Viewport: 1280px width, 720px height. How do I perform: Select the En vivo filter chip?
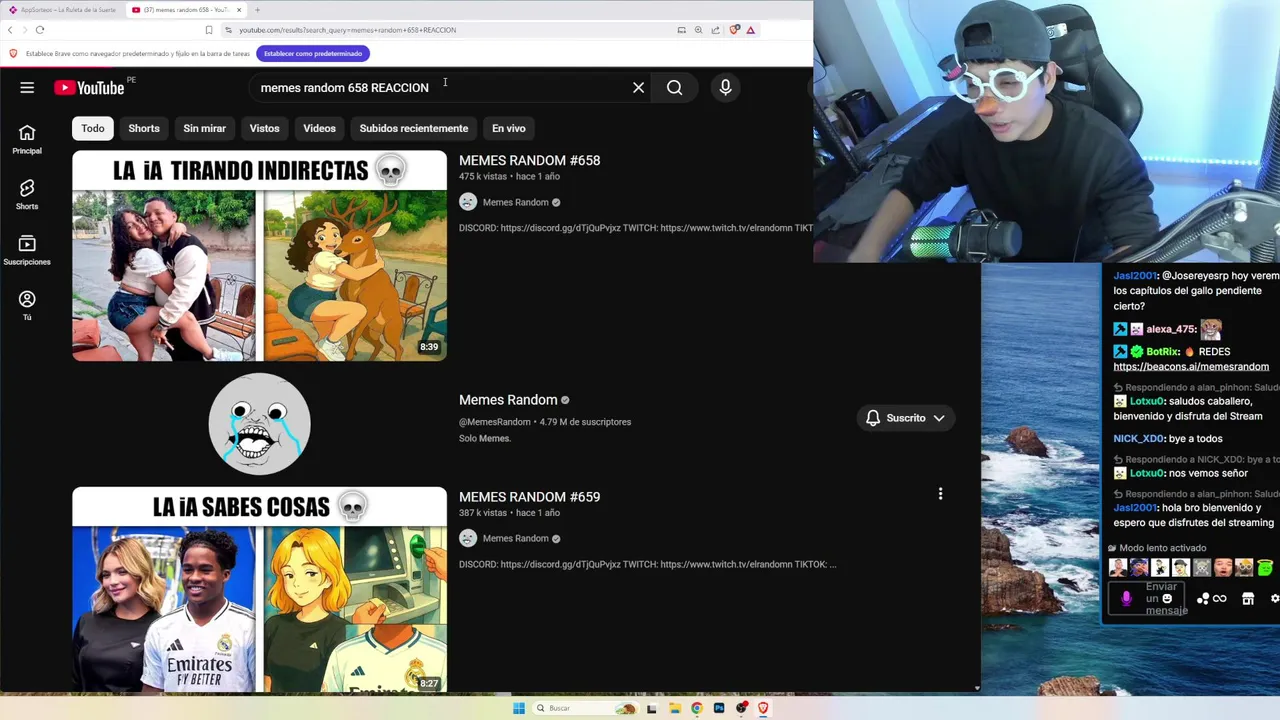click(x=509, y=128)
